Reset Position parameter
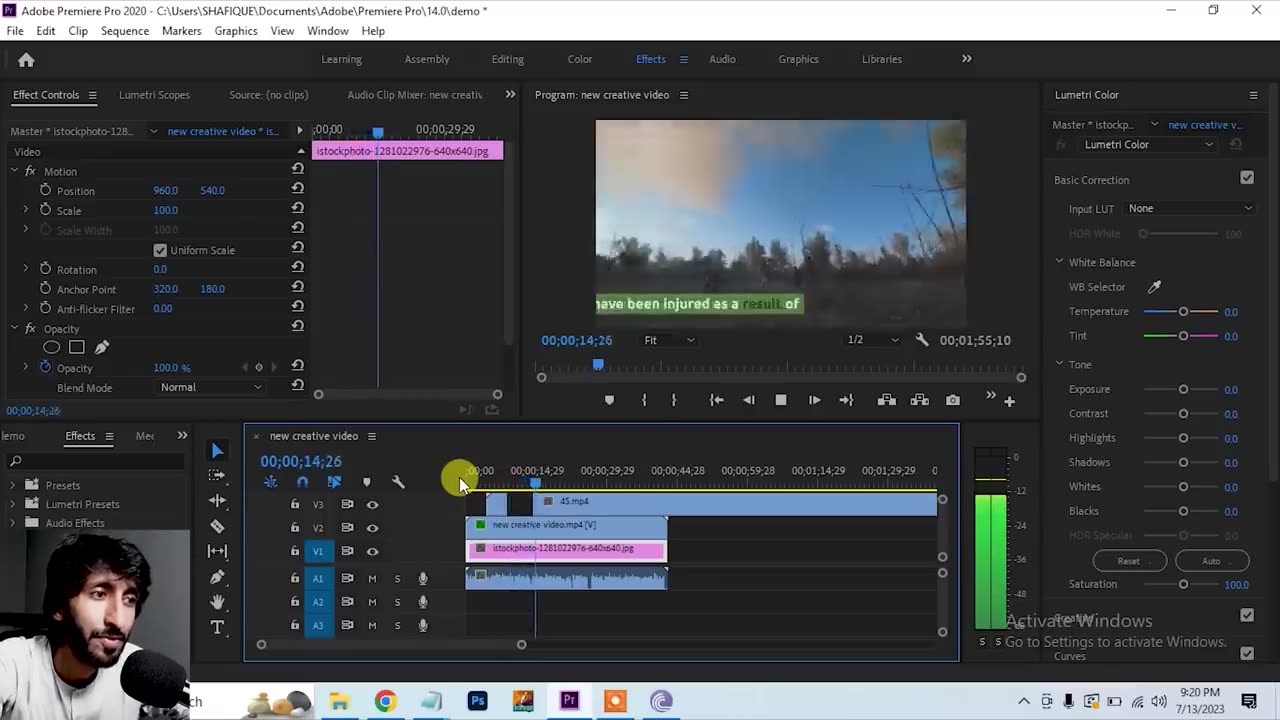 [x=297, y=190]
